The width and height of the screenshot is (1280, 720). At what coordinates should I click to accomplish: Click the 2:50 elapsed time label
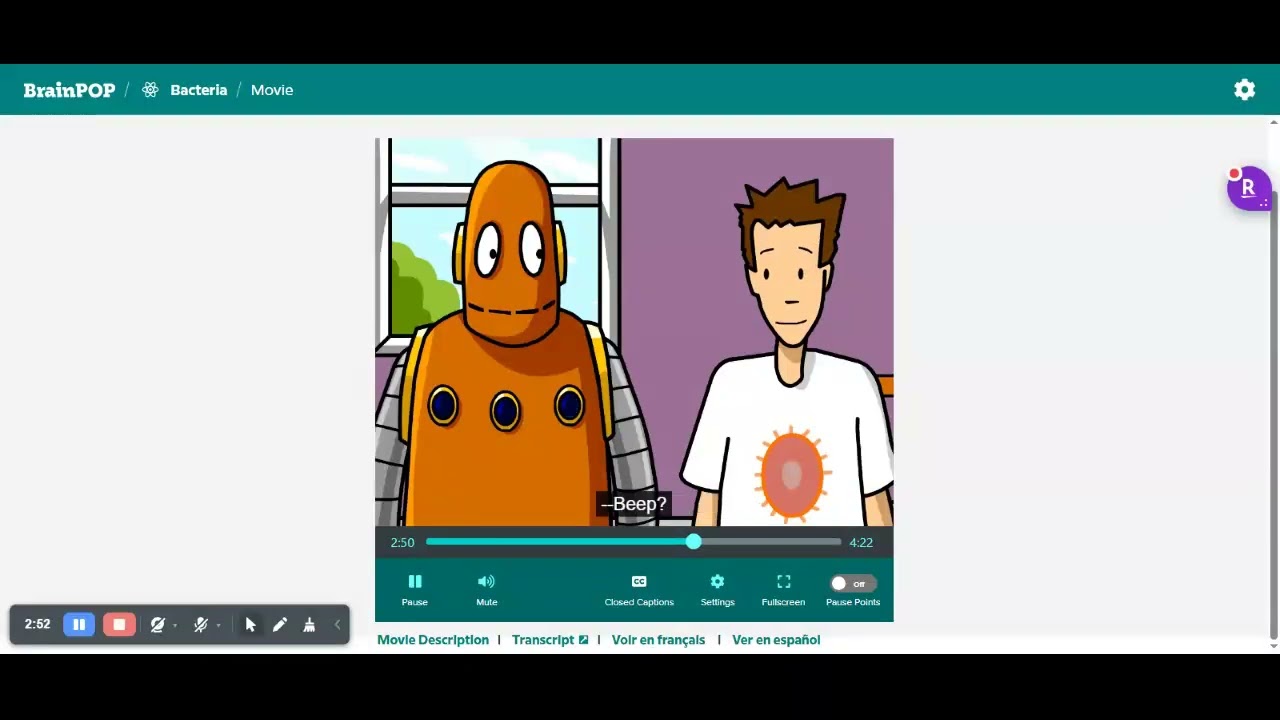(402, 542)
